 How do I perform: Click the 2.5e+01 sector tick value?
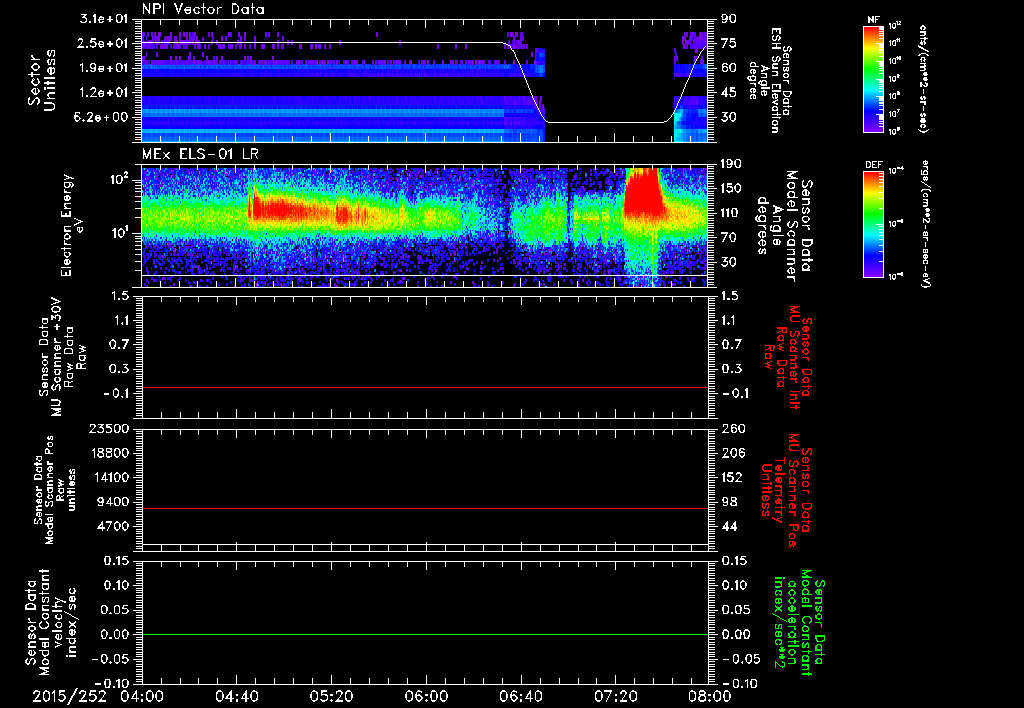pyautogui.click(x=104, y=43)
